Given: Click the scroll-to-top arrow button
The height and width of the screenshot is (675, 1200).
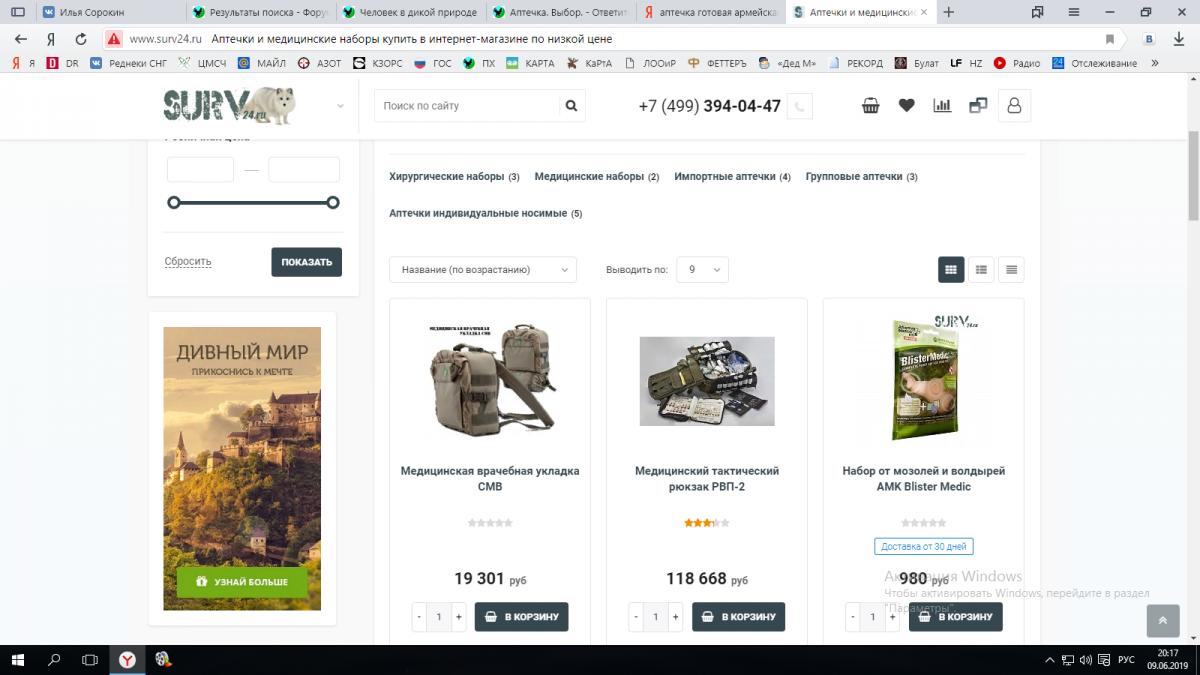Looking at the screenshot, I should click(1162, 620).
